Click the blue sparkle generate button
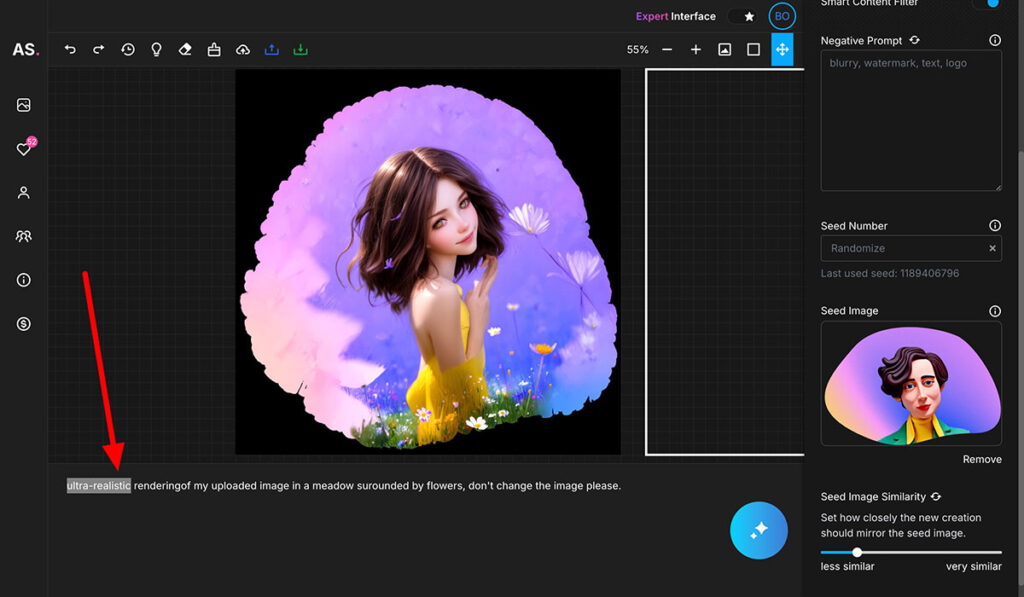 pos(758,530)
